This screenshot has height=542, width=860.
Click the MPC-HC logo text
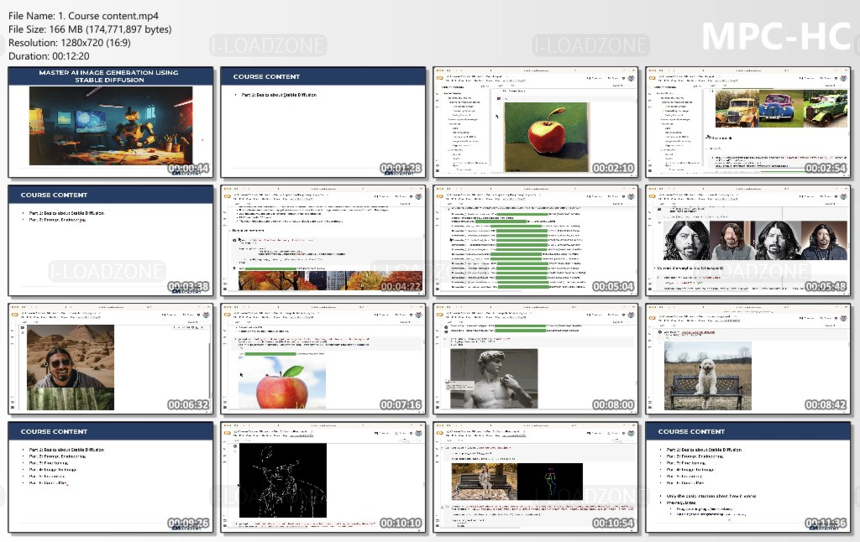click(776, 36)
